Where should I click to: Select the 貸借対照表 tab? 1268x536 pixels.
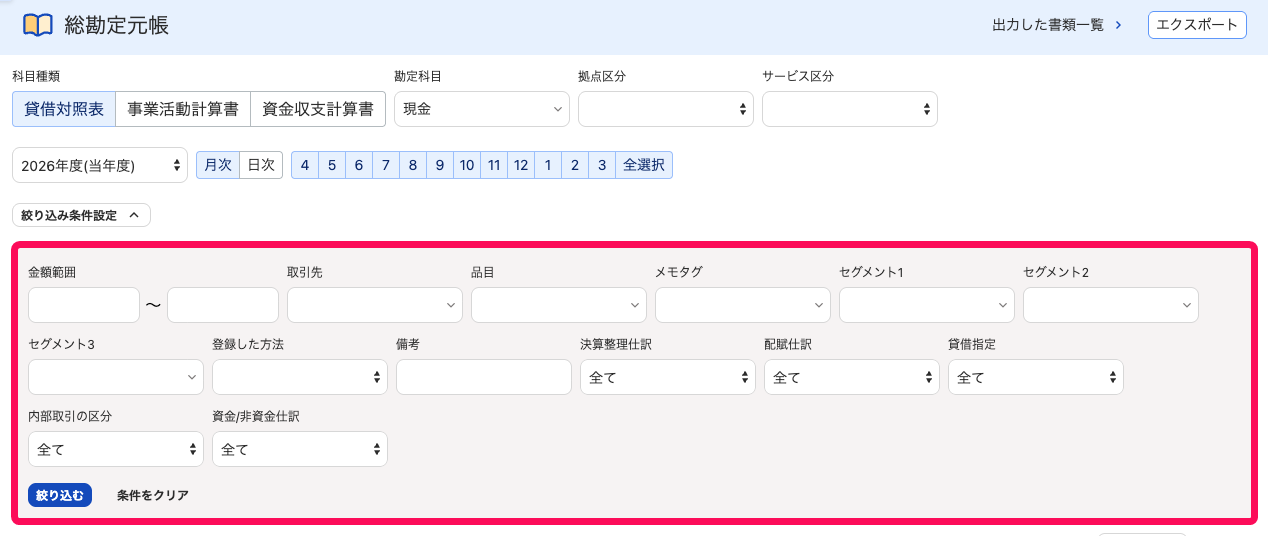[x=64, y=109]
